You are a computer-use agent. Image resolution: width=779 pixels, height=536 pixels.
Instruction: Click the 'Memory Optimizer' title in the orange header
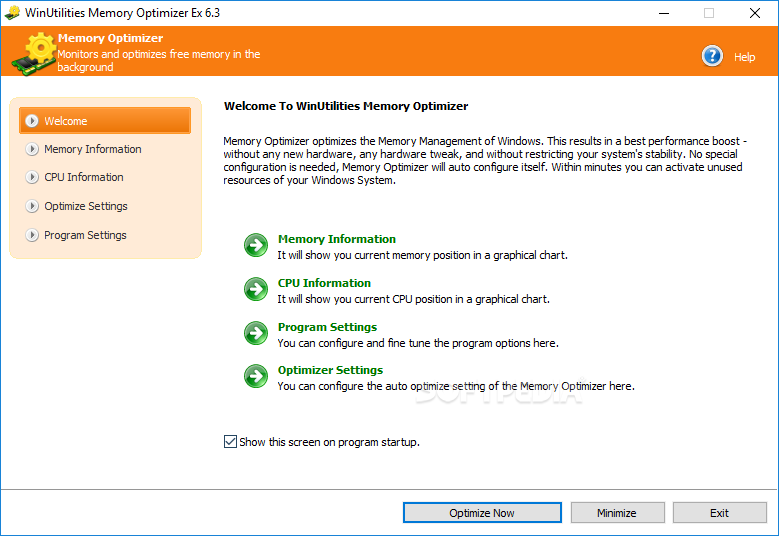110,38
